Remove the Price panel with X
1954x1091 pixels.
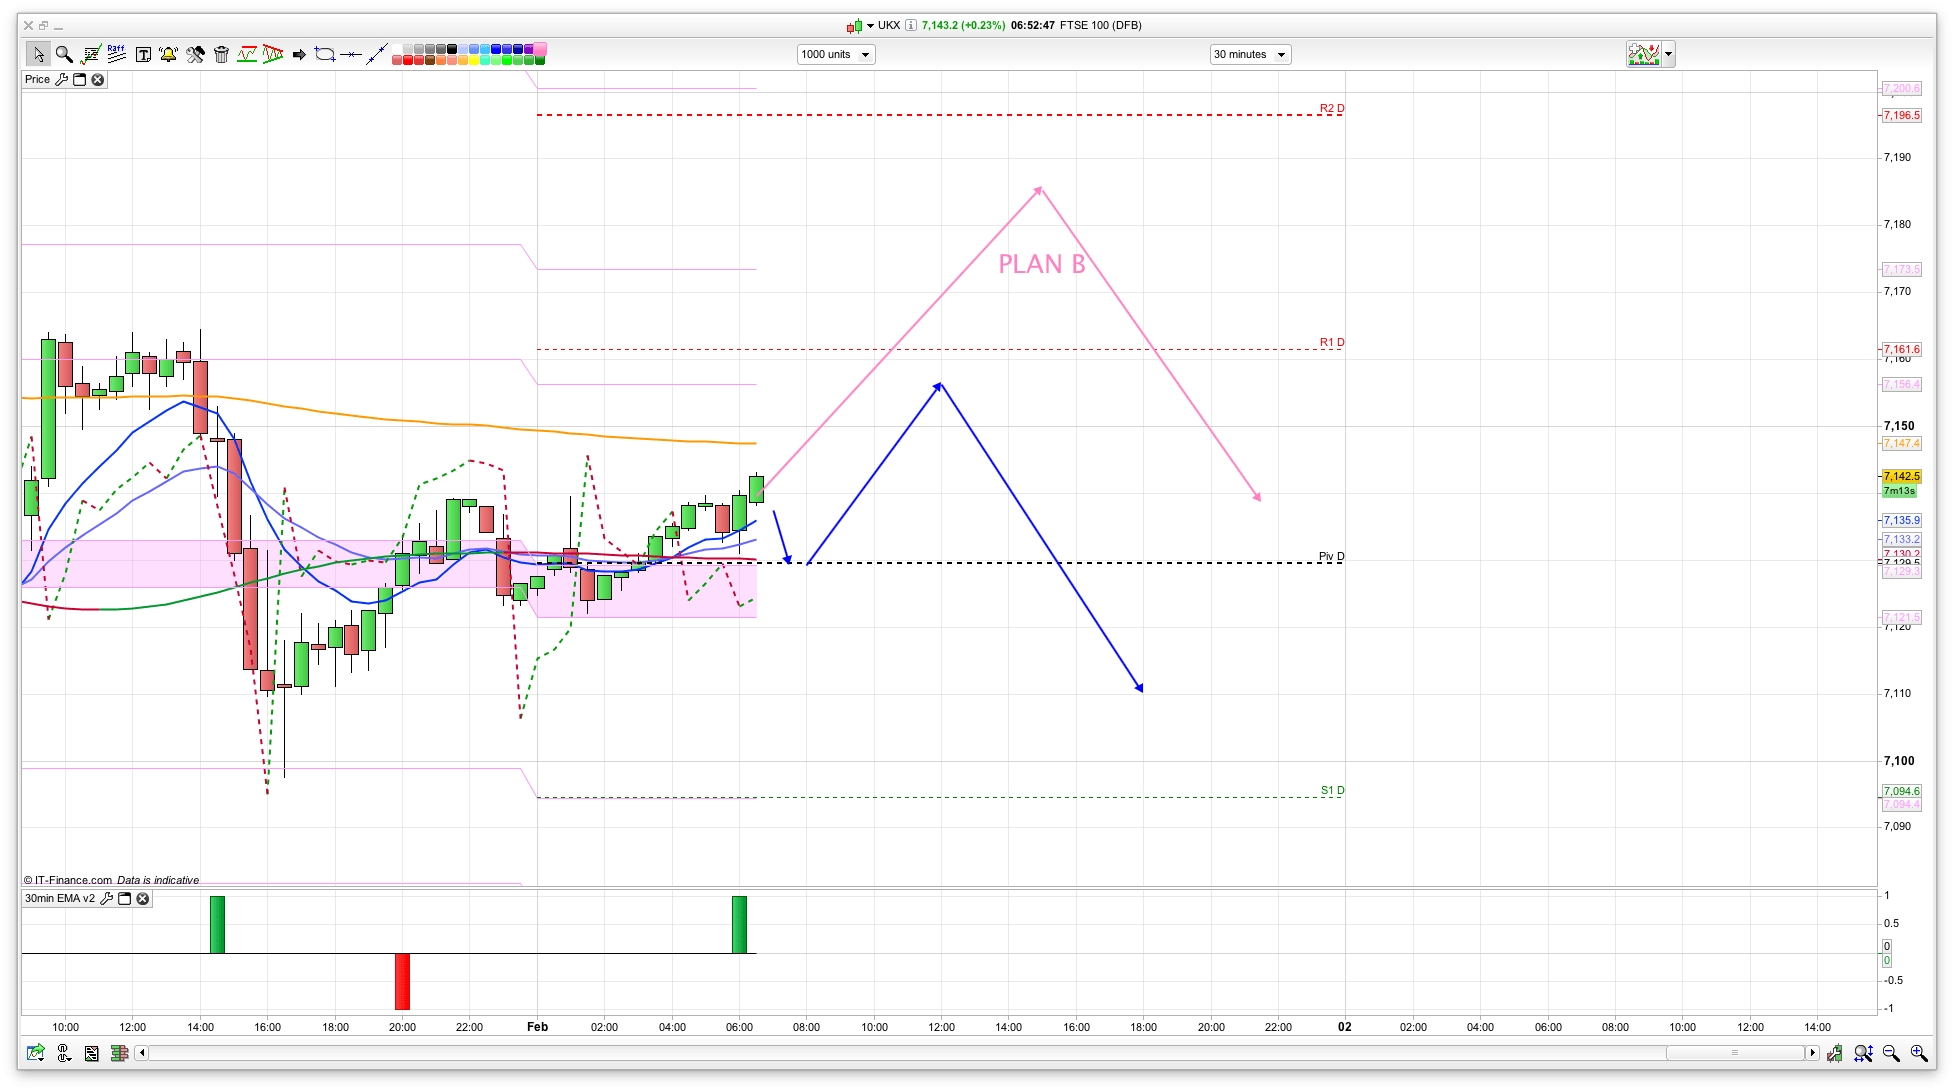pos(98,80)
